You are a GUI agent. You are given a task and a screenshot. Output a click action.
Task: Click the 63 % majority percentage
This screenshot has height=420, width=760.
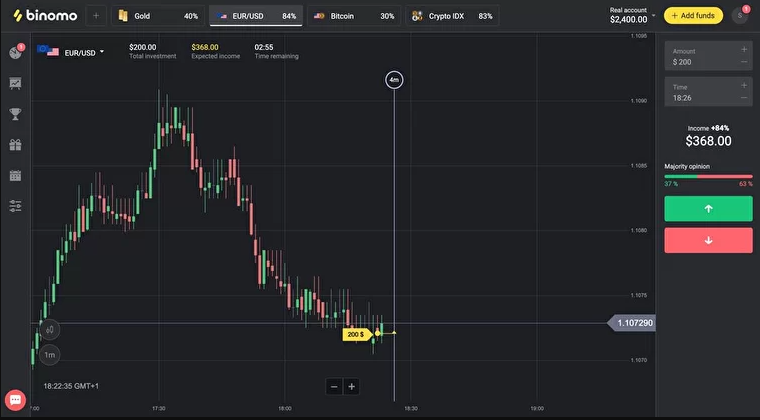tap(746, 184)
